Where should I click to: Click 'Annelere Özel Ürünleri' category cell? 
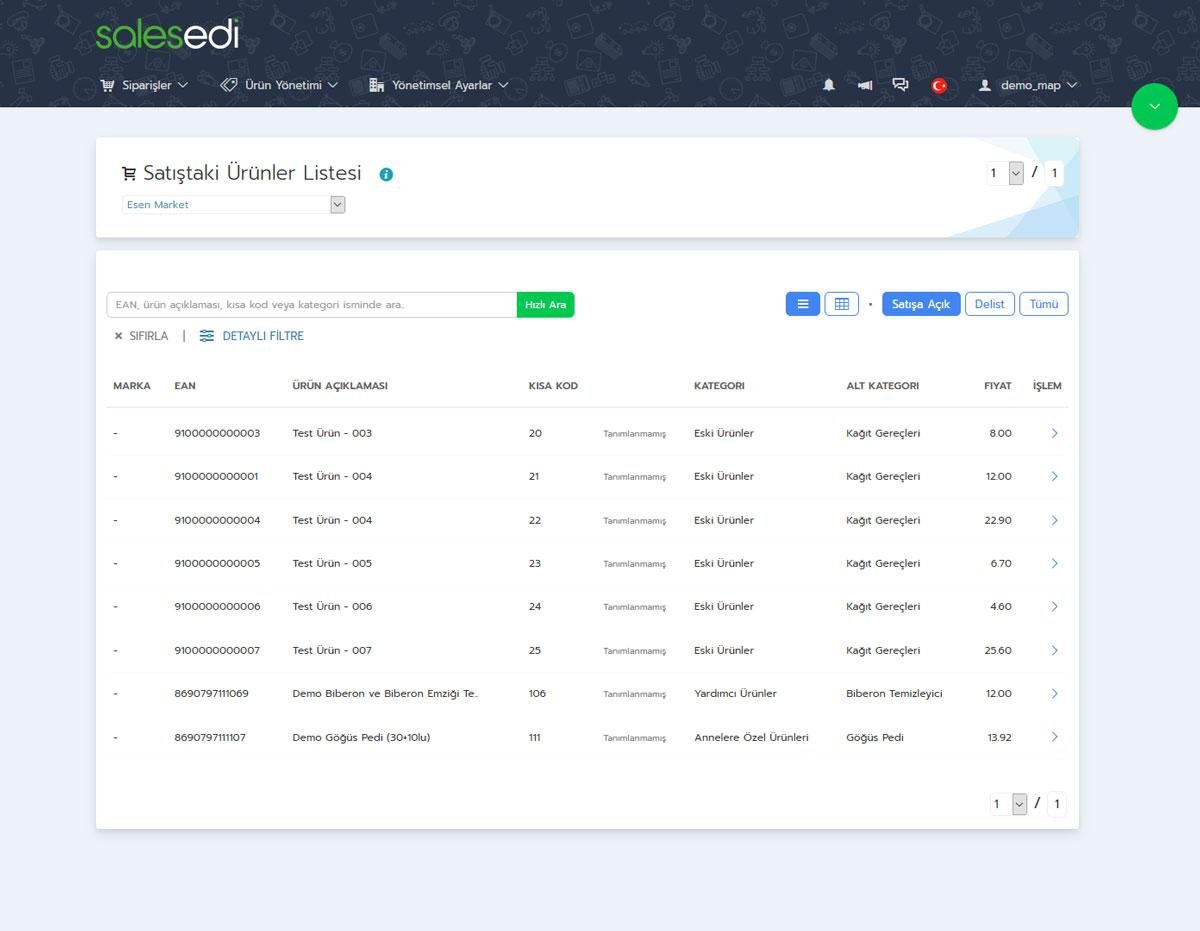(751, 737)
